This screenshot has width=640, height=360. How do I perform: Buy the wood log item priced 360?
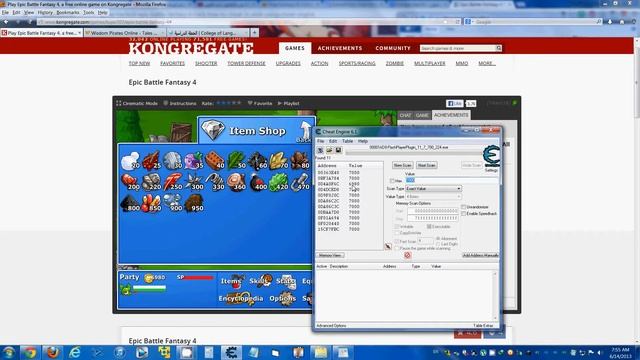pyautogui.click(x=237, y=182)
